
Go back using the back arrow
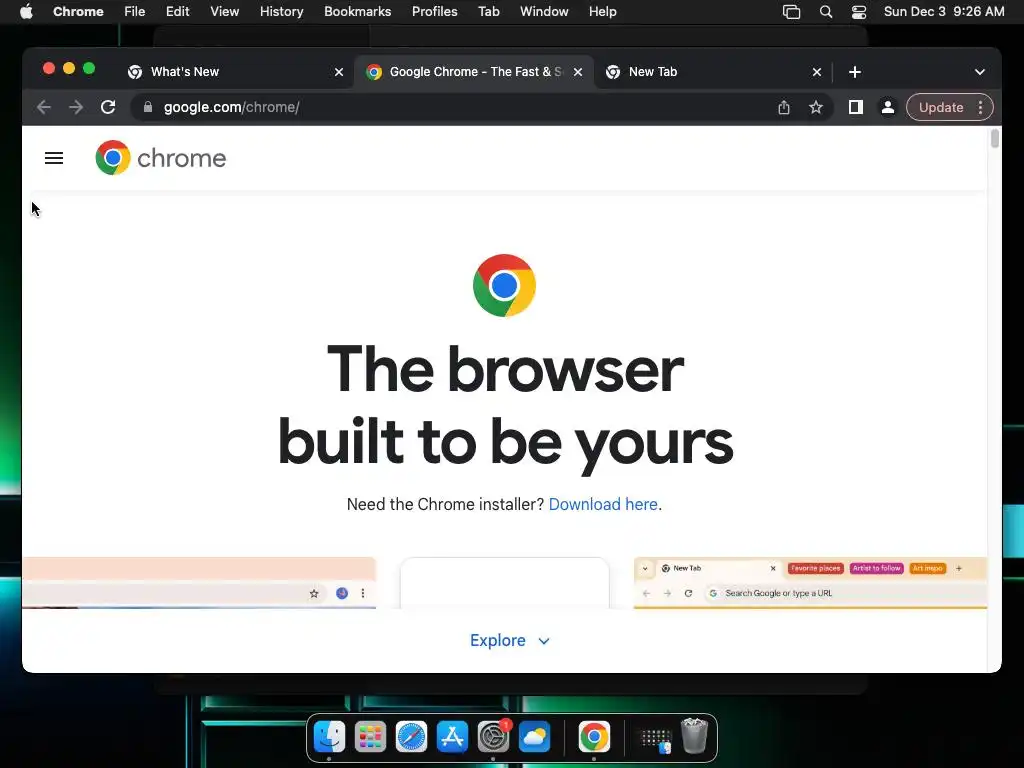(x=44, y=107)
